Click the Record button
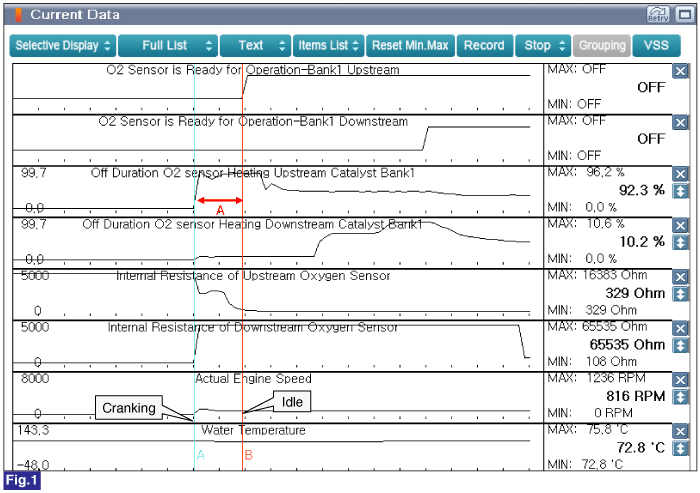 point(484,46)
